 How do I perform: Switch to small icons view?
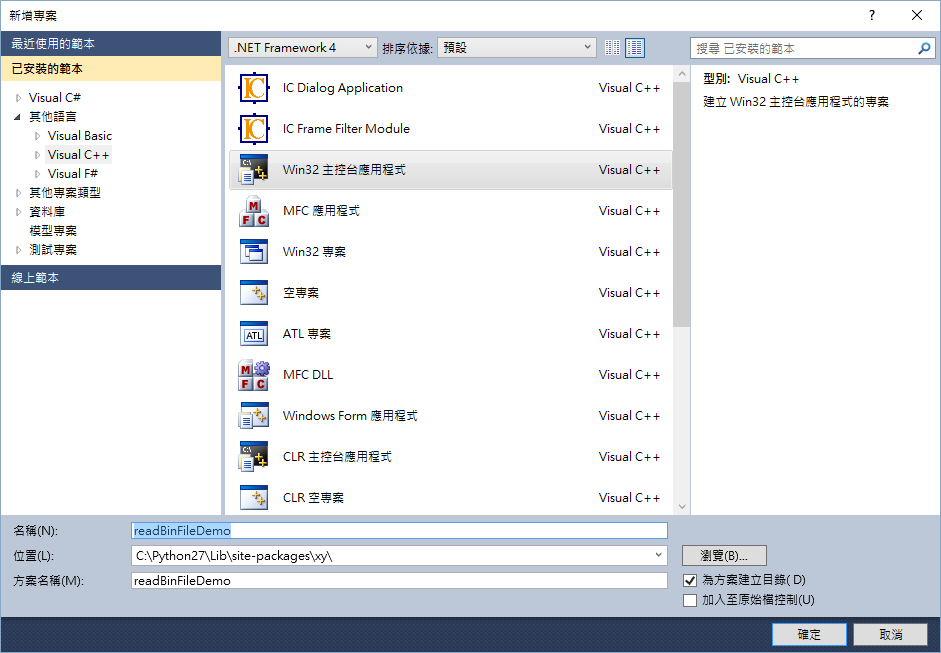pyautogui.click(x=612, y=48)
